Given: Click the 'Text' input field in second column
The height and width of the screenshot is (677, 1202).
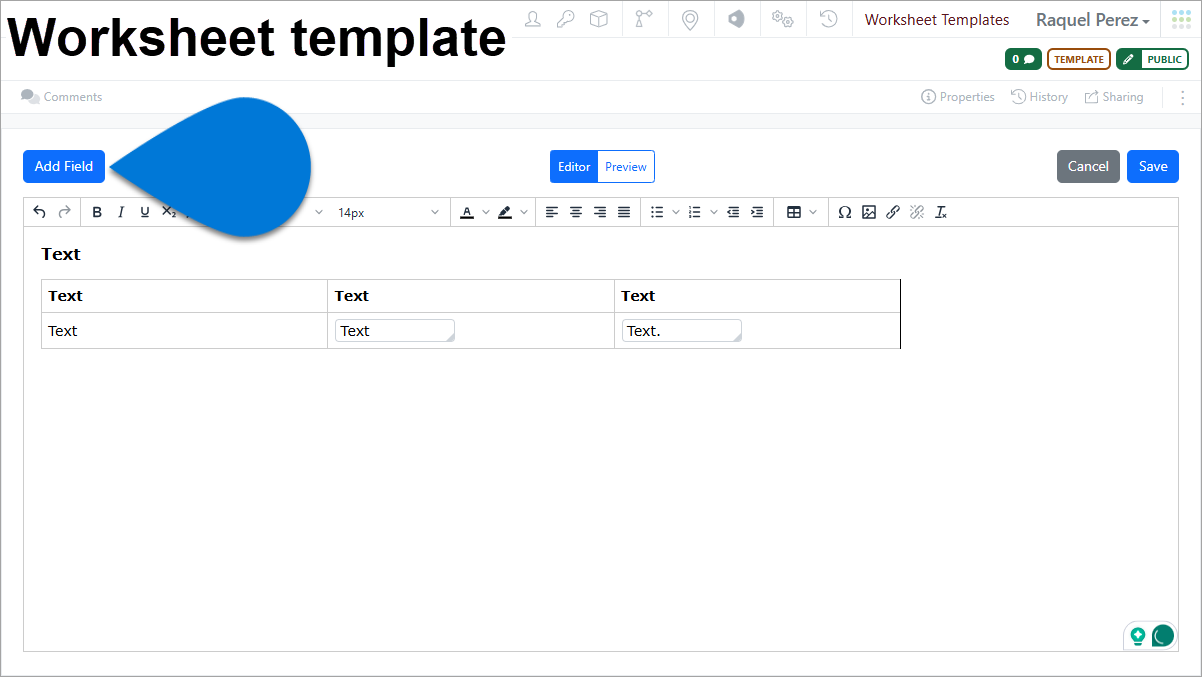Looking at the screenshot, I should coord(395,331).
